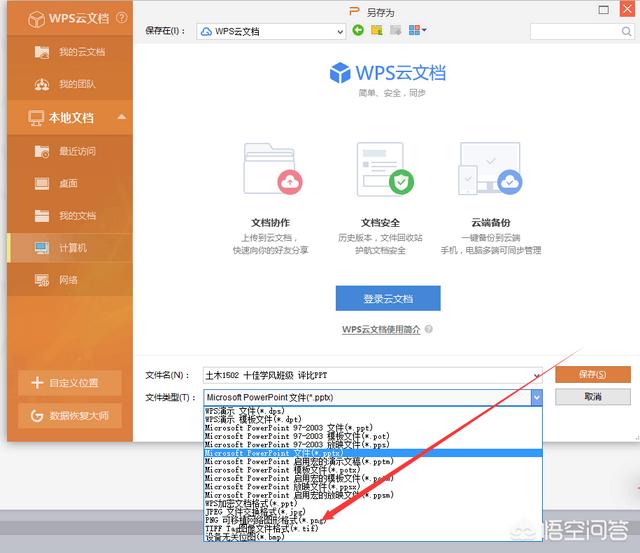
Task: Click the 登录云文档 button
Action: (x=387, y=298)
